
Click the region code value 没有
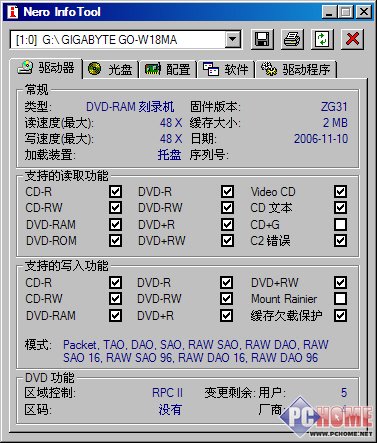point(170,409)
